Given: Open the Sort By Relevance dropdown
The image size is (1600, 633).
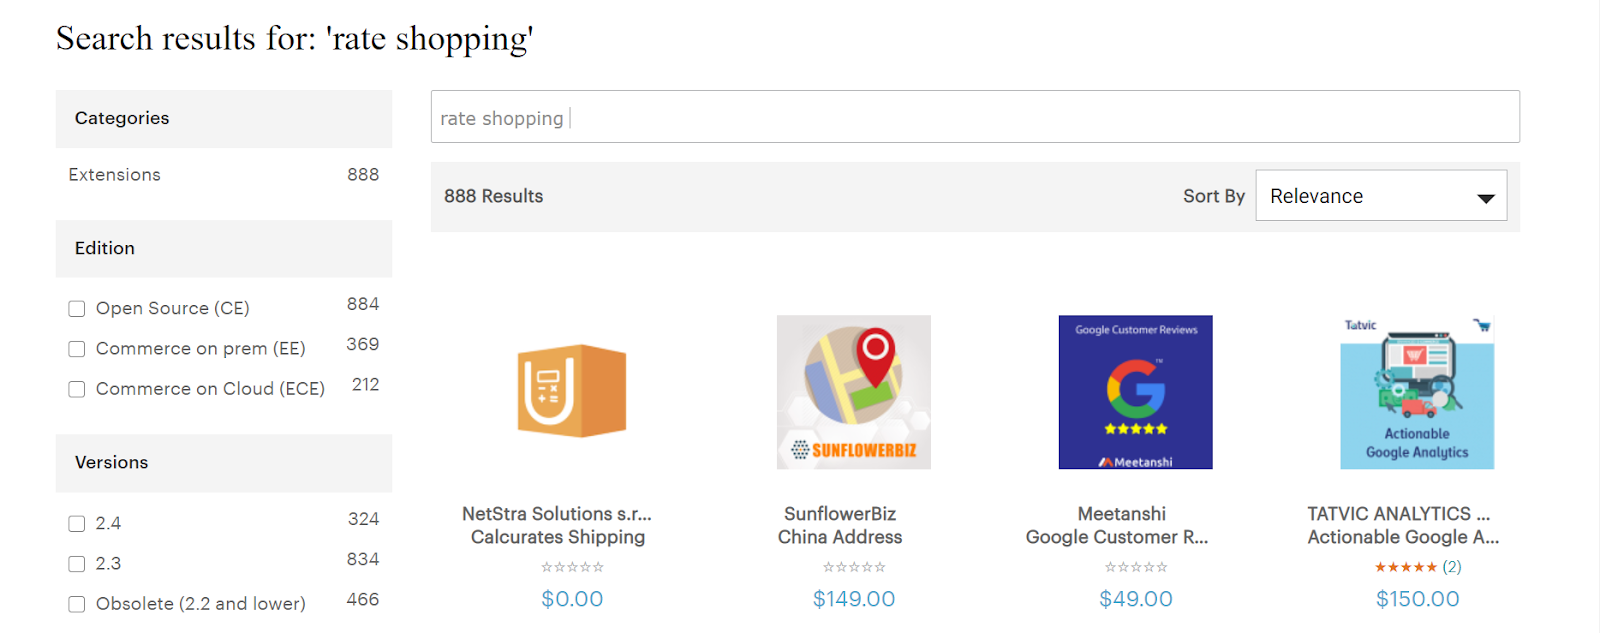Looking at the screenshot, I should (x=1380, y=196).
